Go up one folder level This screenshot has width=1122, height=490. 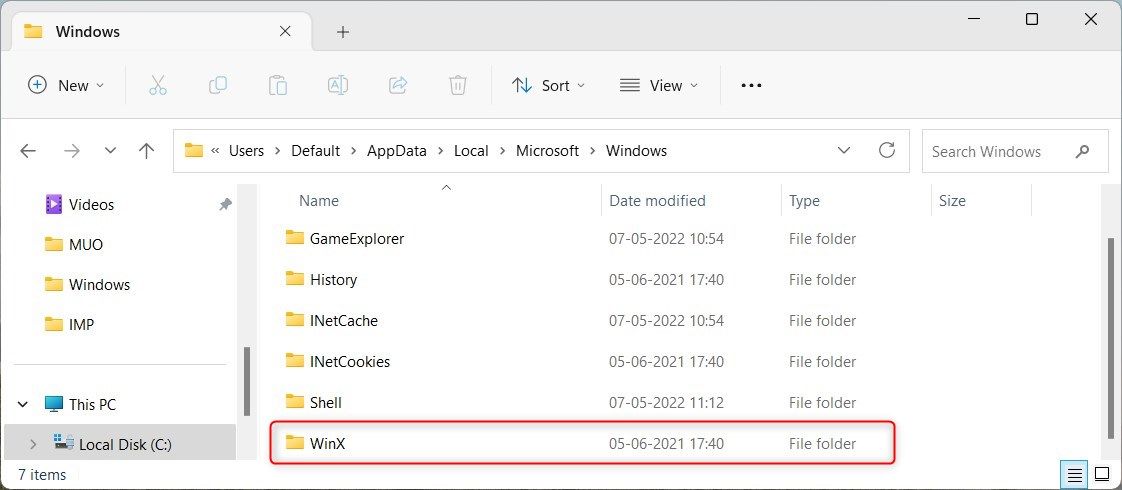point(147,151)
